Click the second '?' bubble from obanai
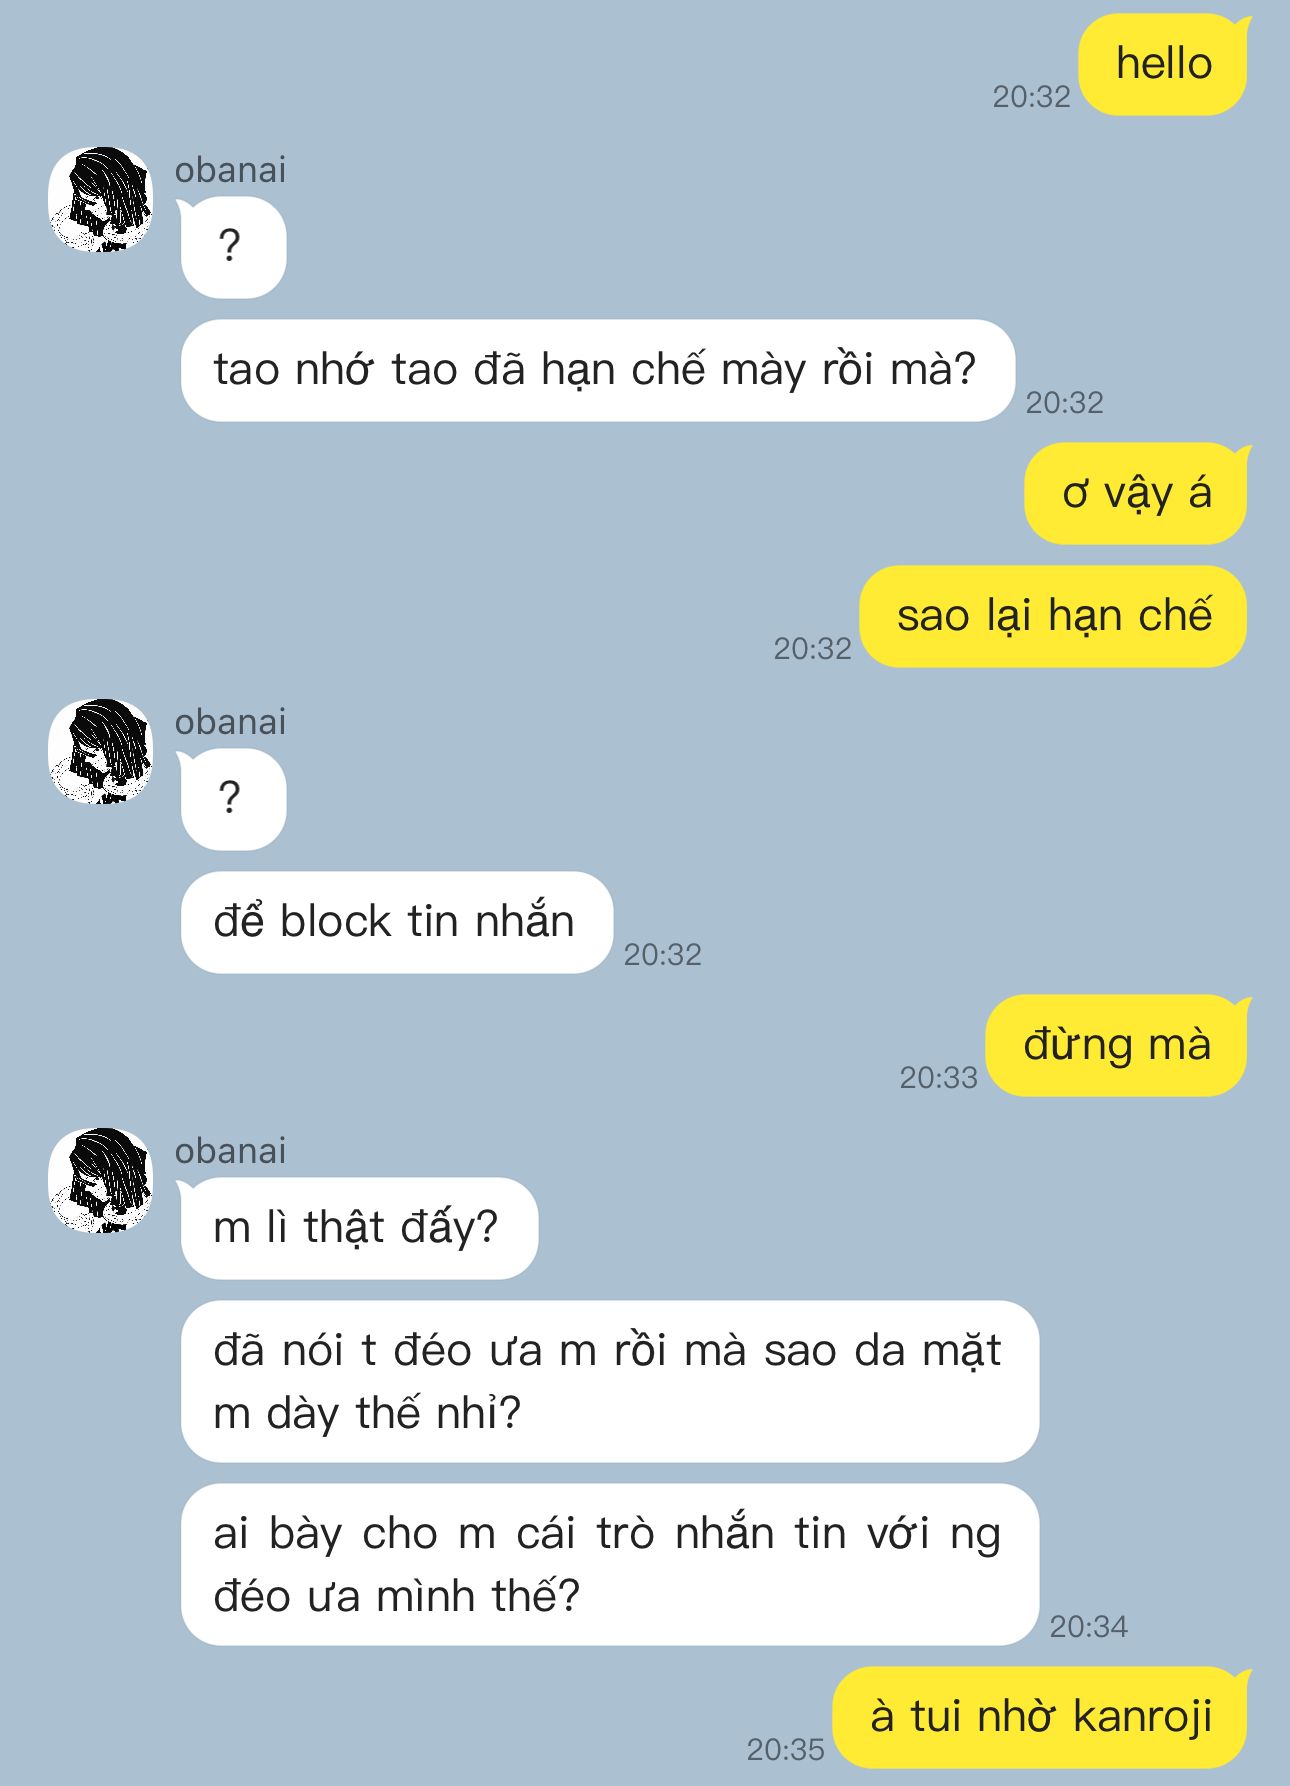Screen dimensions: 1290x1786 tap(232, 799)
